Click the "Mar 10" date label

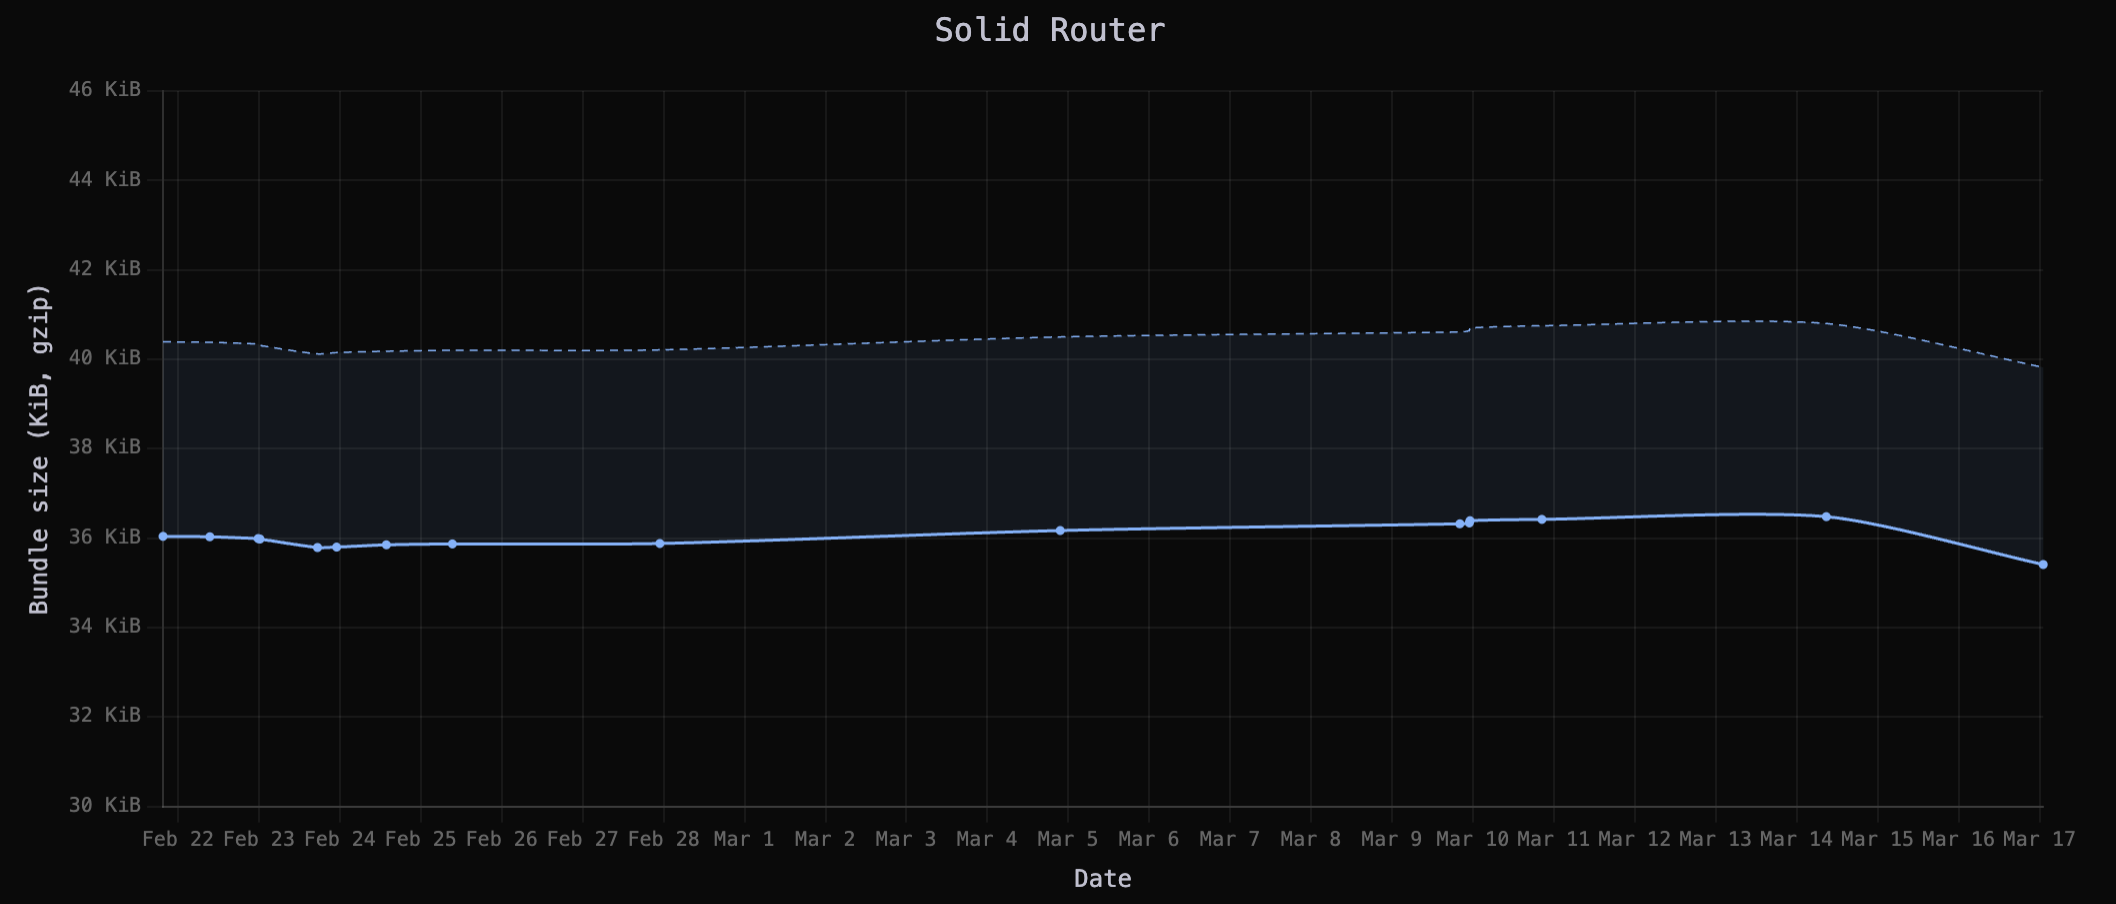point(1472,839)
